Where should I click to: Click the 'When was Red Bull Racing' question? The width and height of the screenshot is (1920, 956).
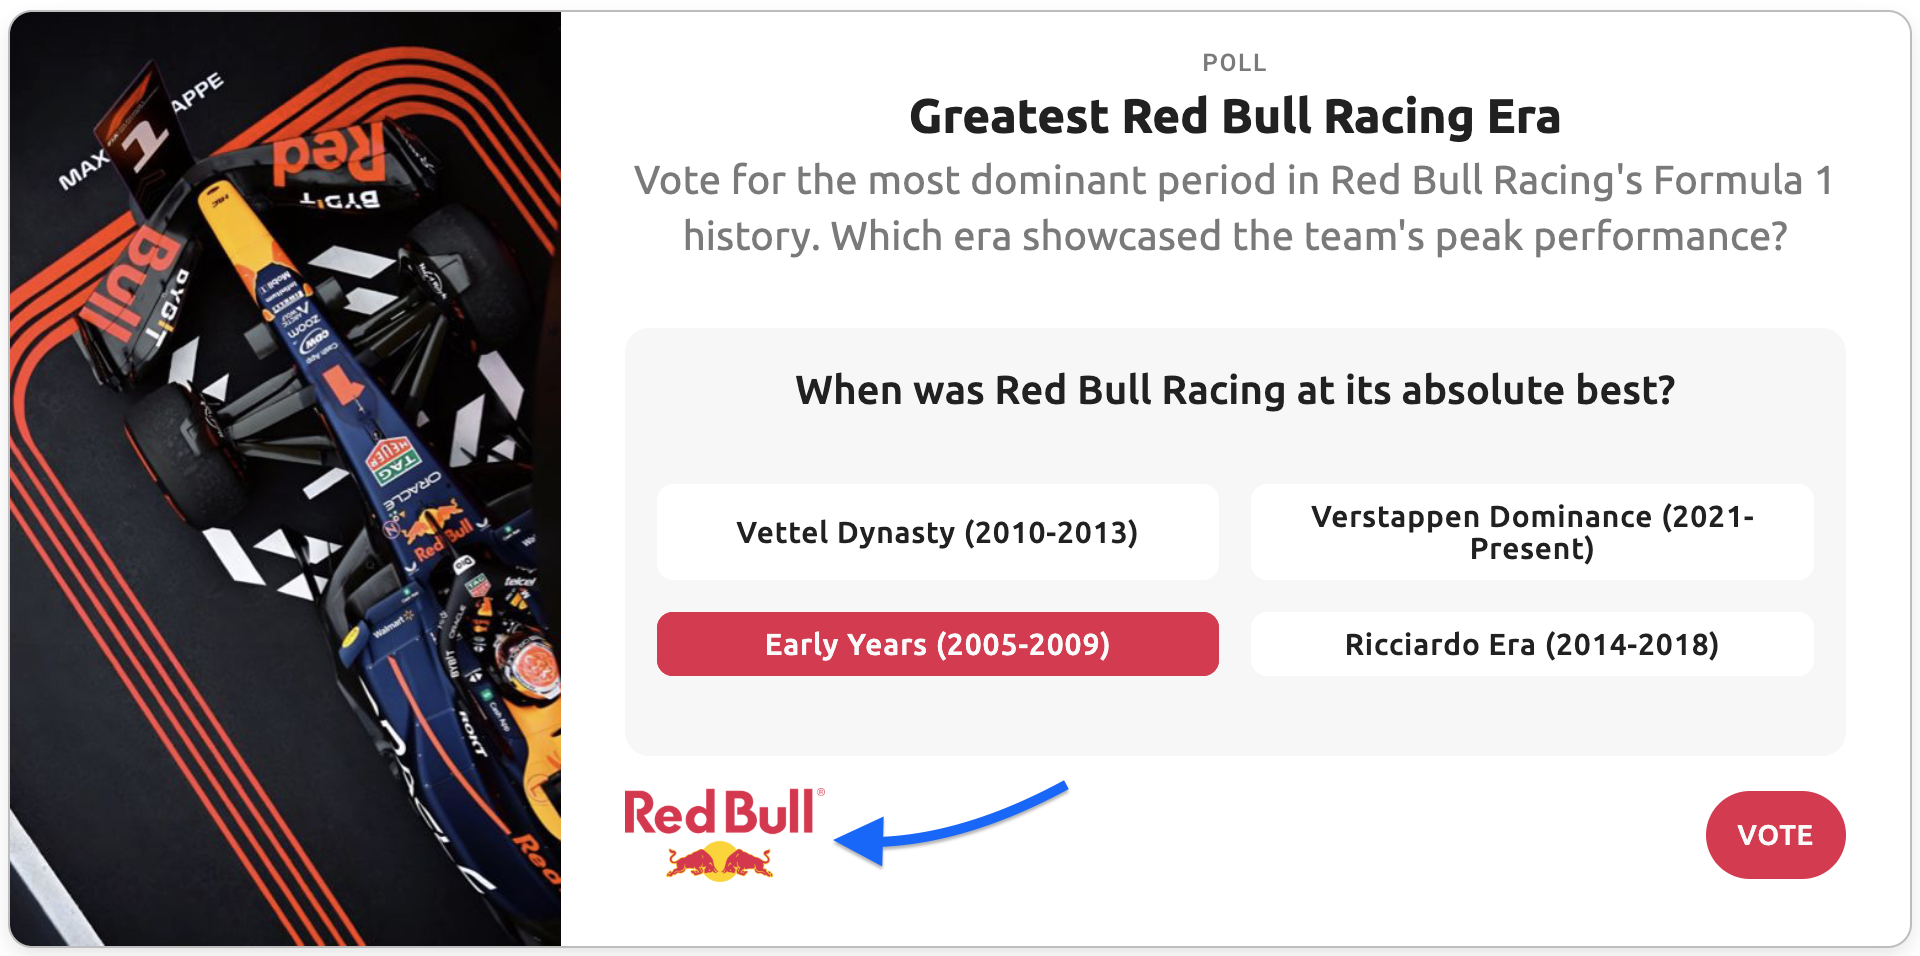(x=1234, y=390)
